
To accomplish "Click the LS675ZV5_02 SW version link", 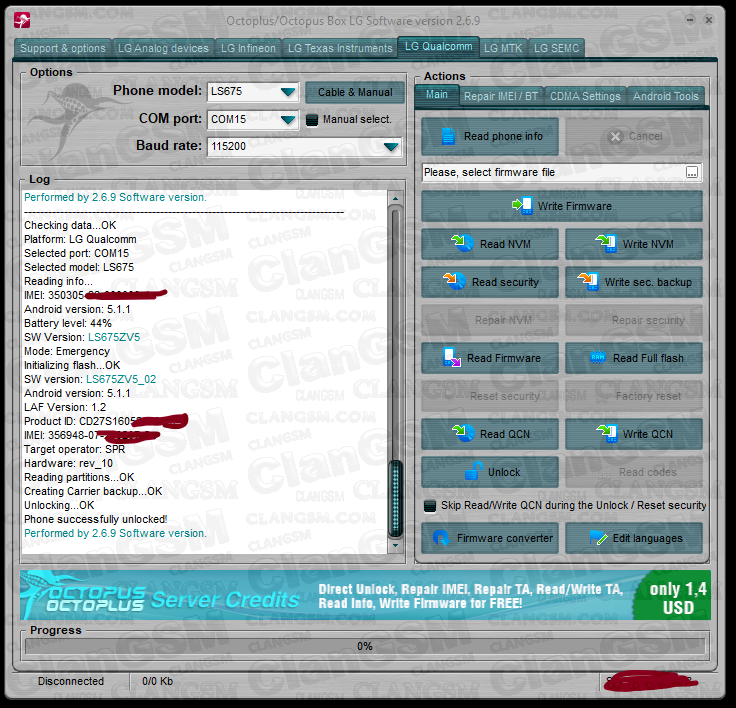I will pos(121,379).
